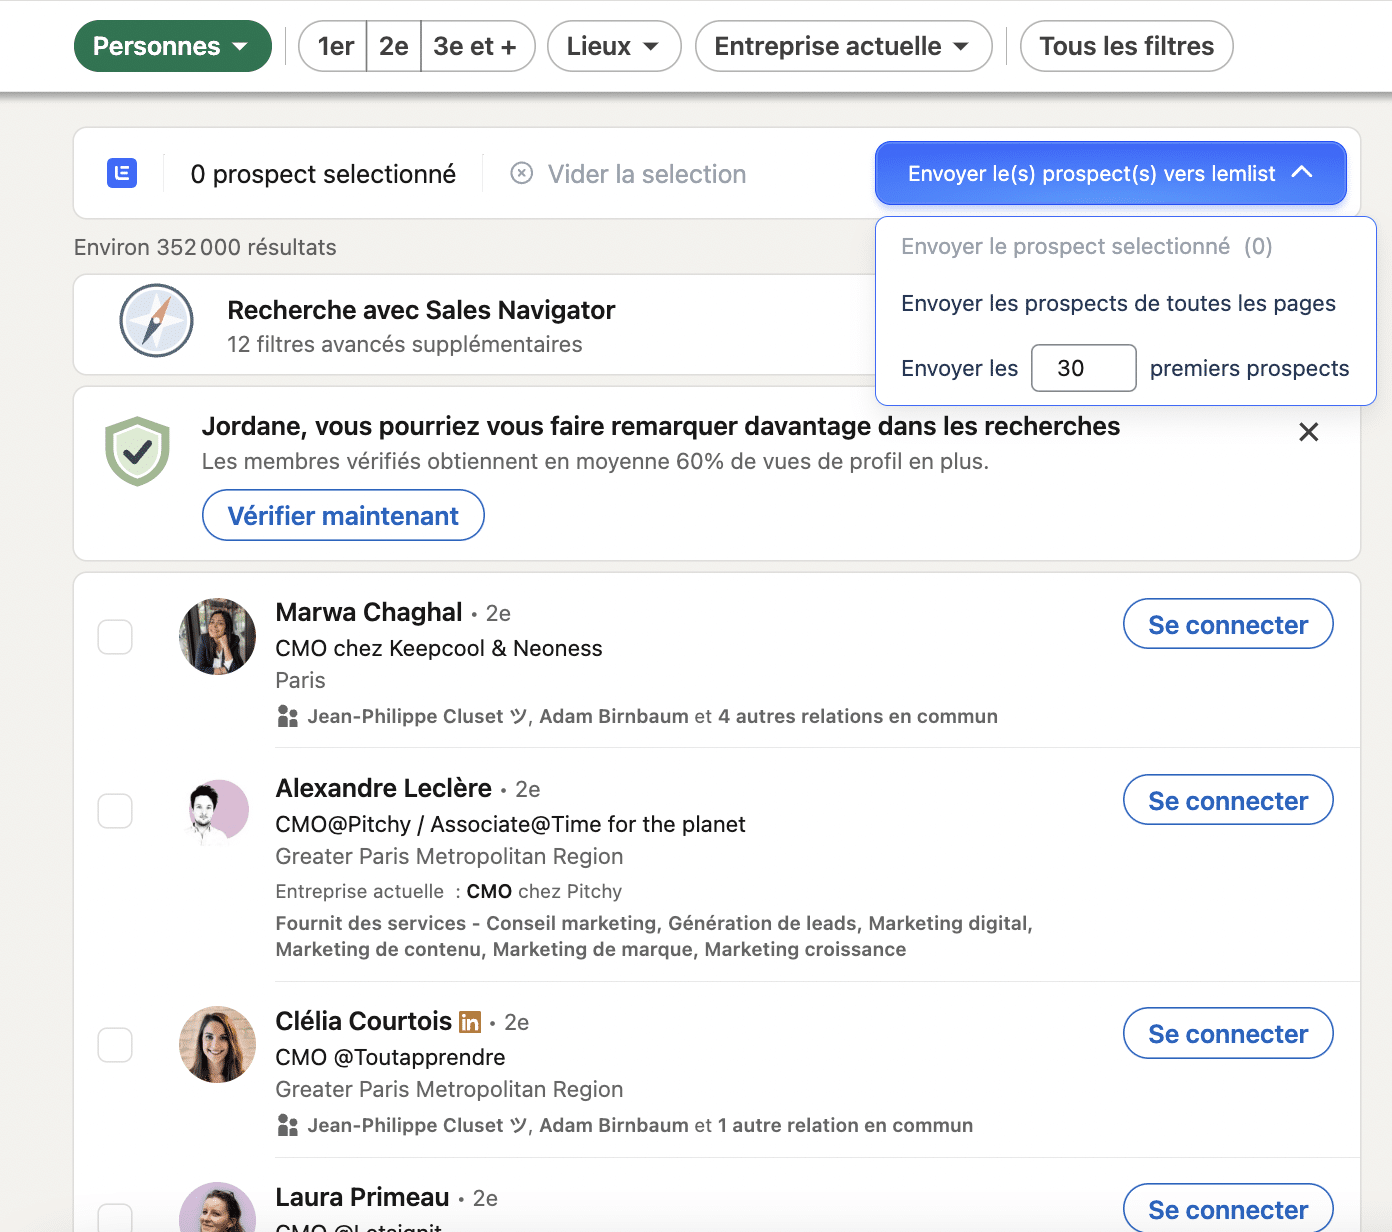Open Marwa Chaghal's profile photo
This screenshot has width=1392, height=1232.
click(217, 636)
